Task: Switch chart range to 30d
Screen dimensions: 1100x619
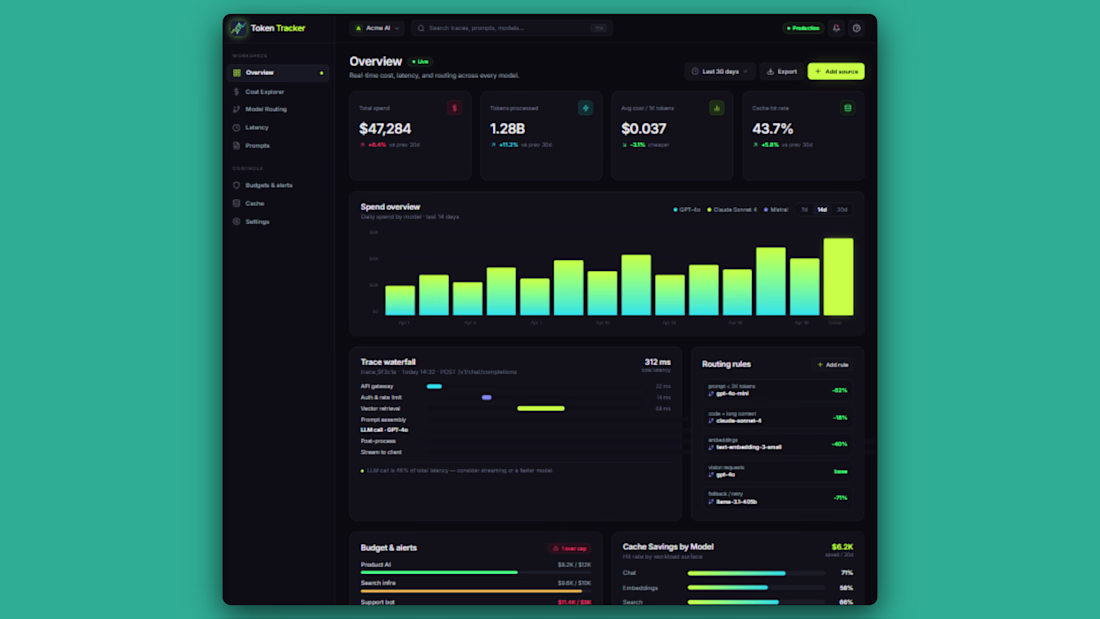Action: click(842, 209)
